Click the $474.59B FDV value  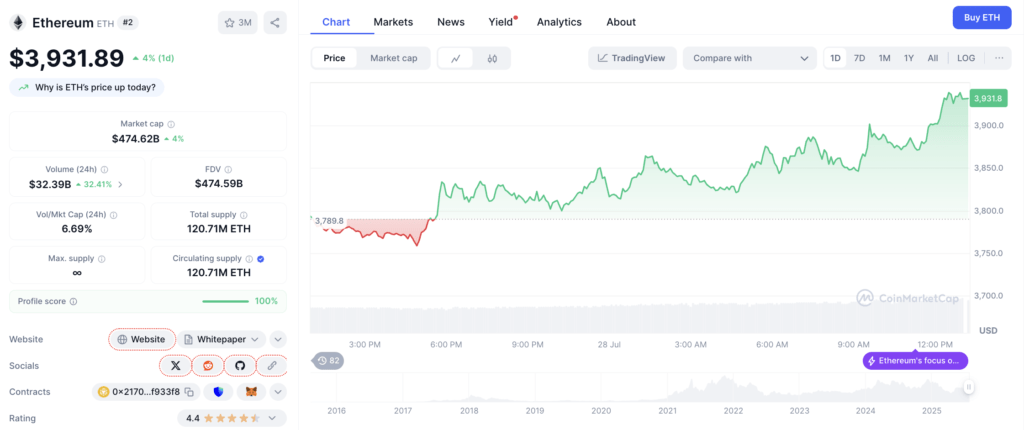(x=219, y=184)
